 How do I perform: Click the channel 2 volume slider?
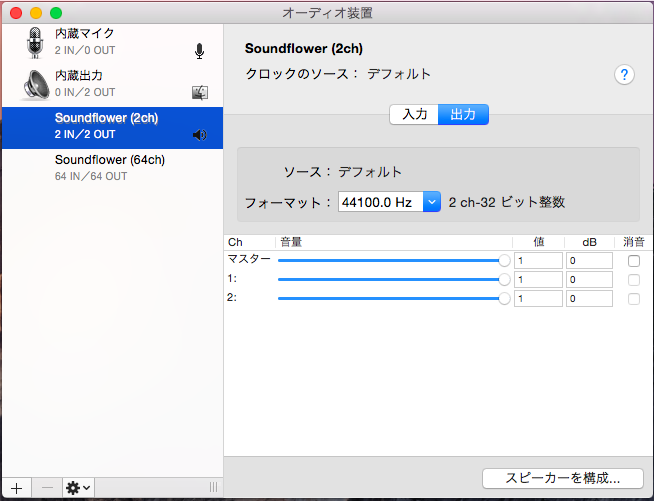pos(393,299)
